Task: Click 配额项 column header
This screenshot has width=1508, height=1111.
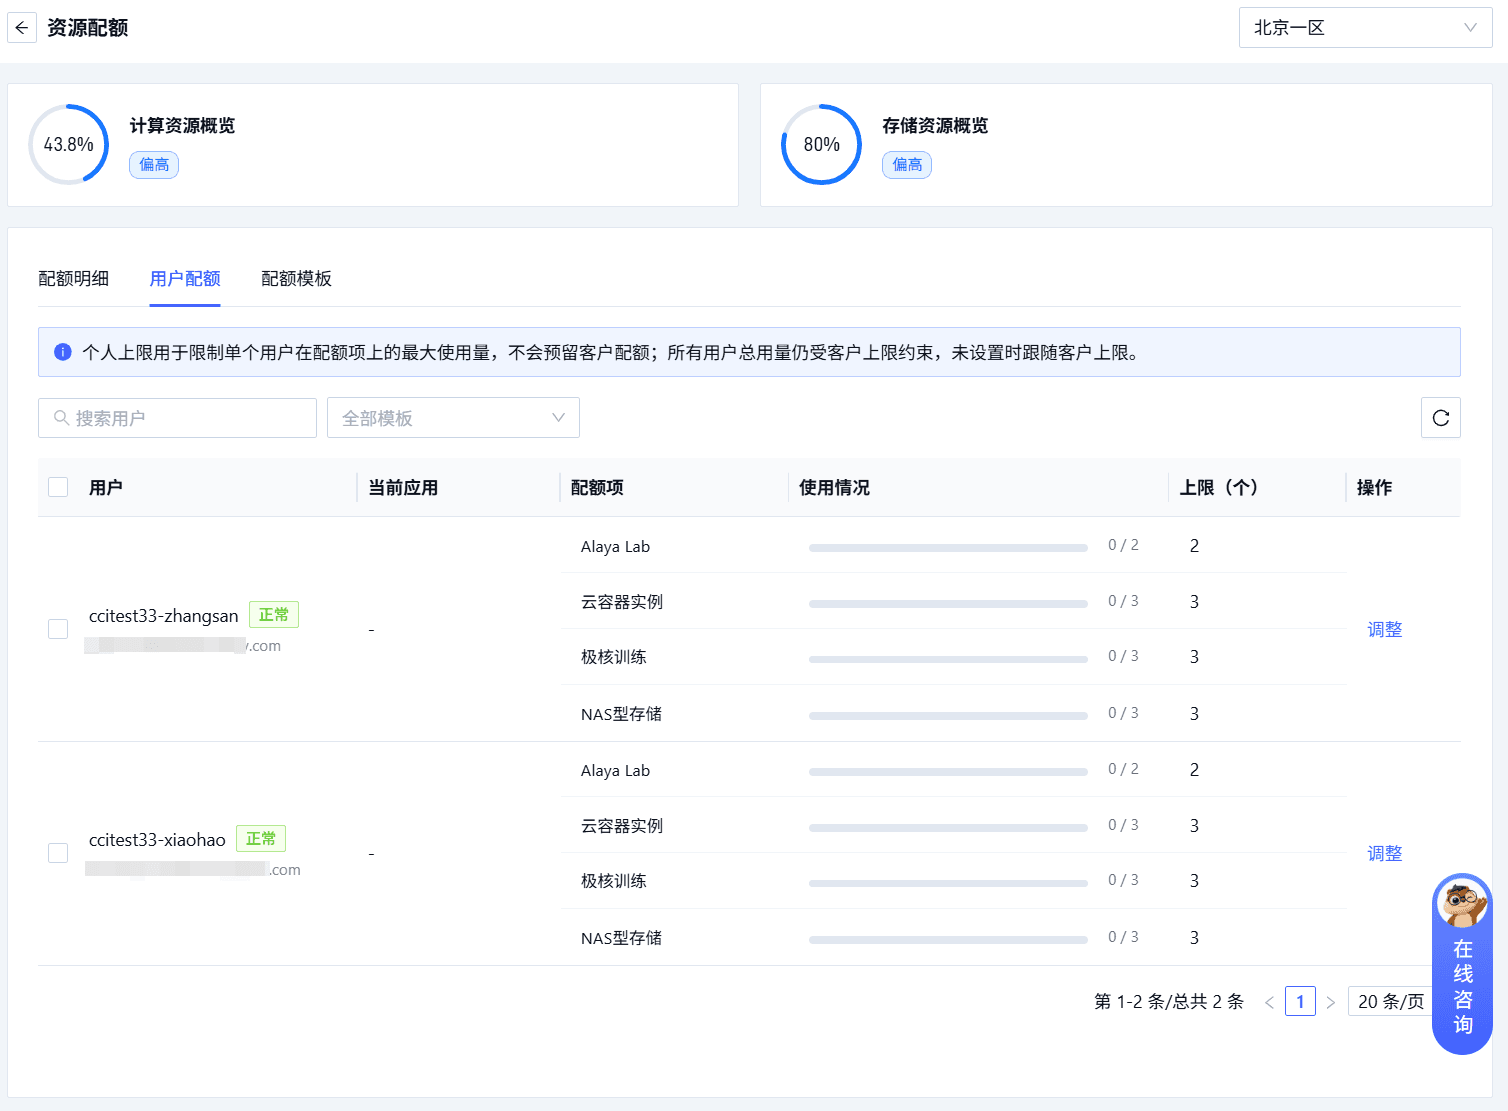Action: (x=597, y=488)
